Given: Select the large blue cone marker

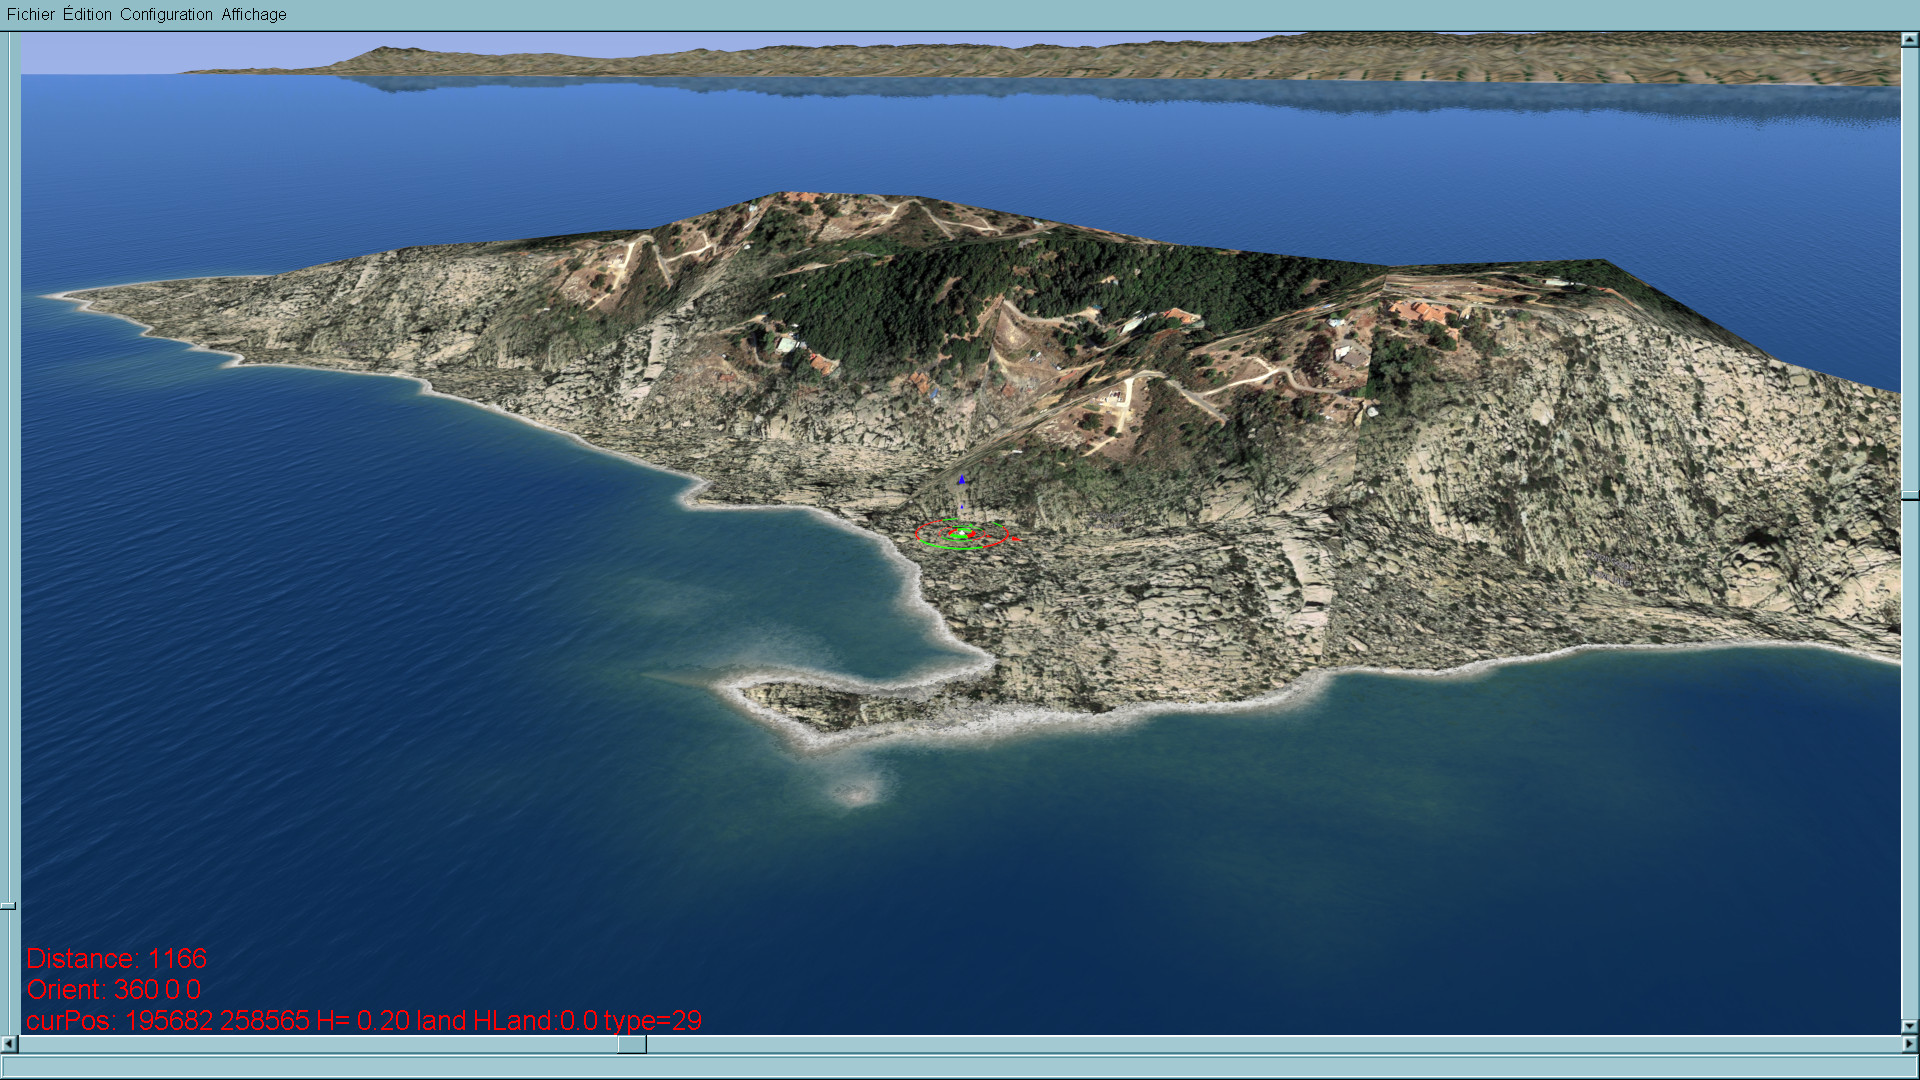Looking at the screenshot, I should tap(962, 481).
